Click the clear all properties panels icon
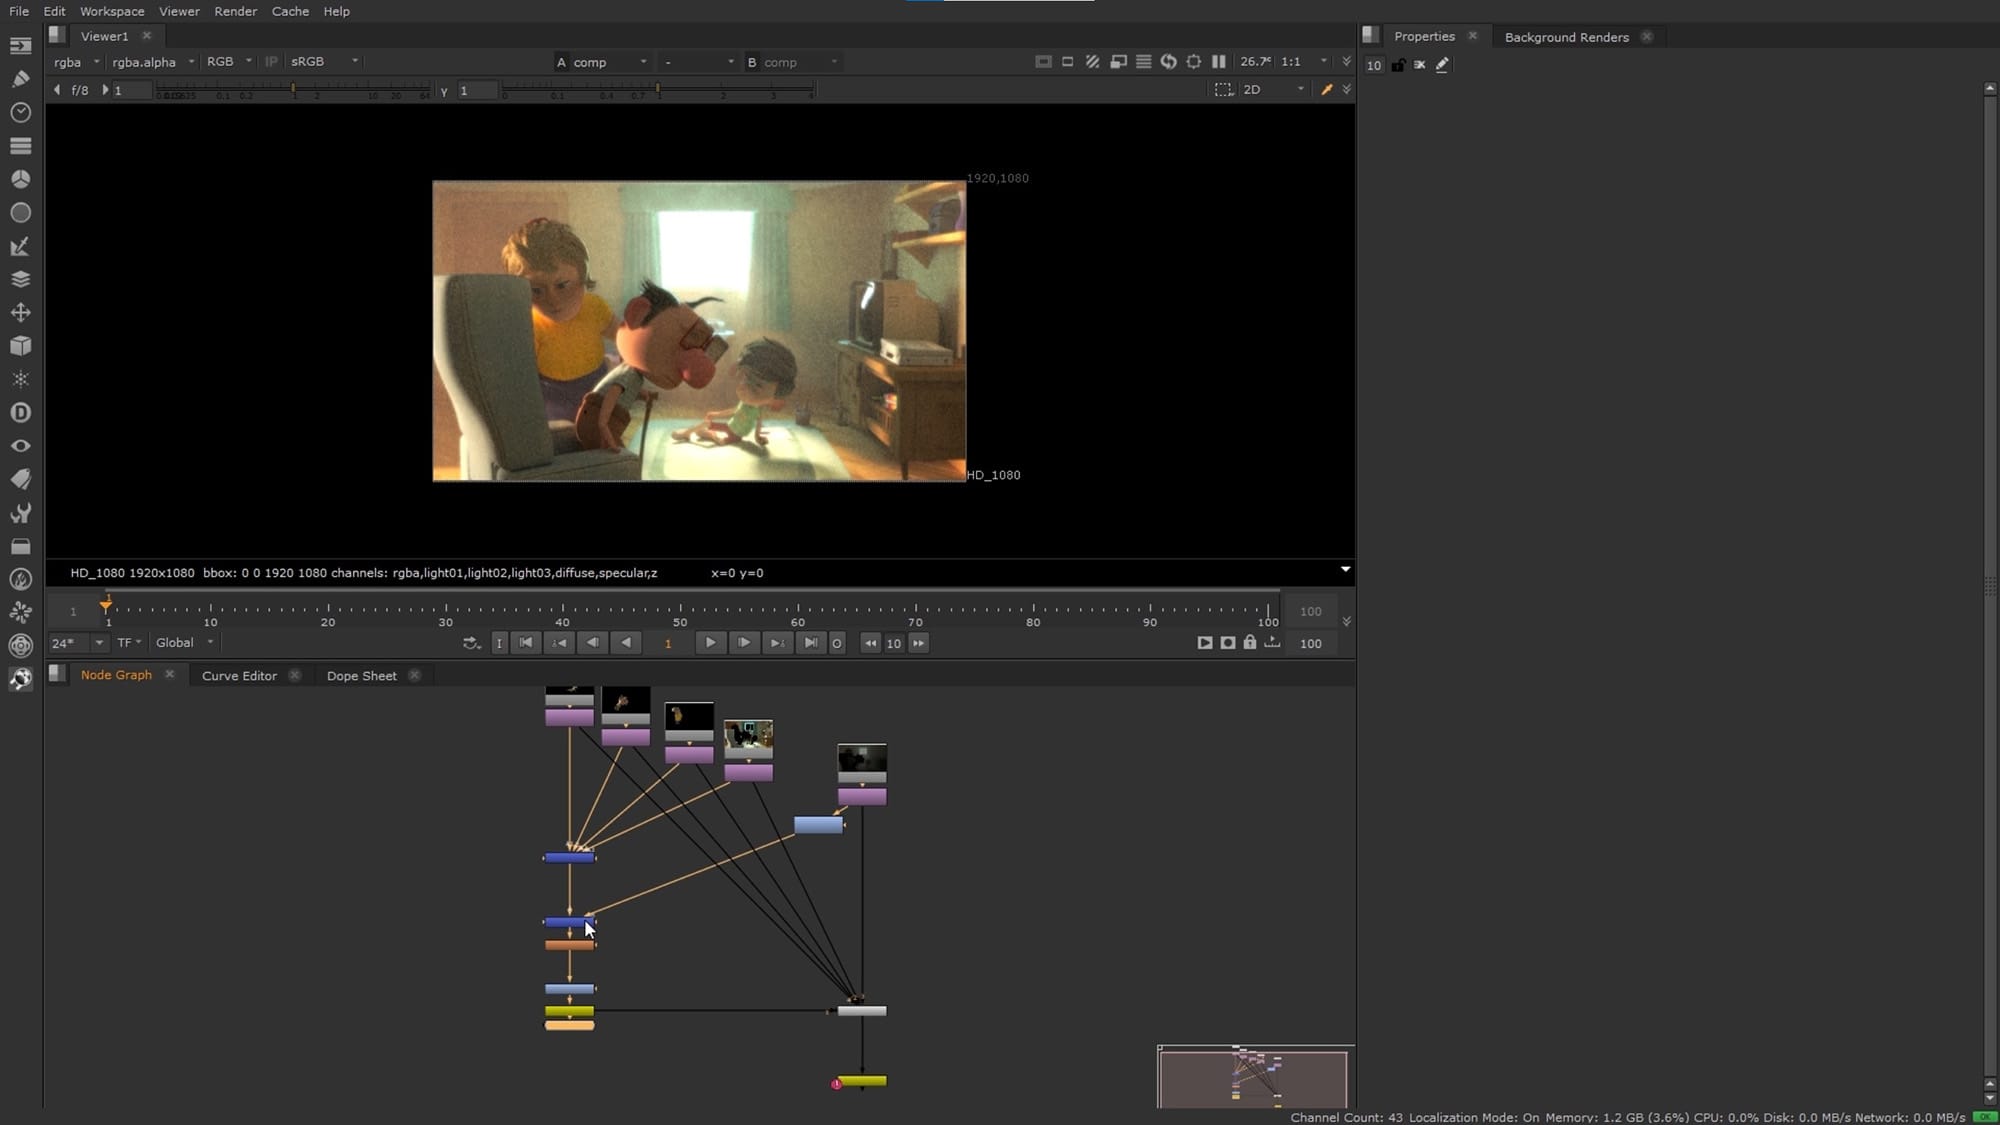The image size is (2000, 1125). click(1419, 64)
